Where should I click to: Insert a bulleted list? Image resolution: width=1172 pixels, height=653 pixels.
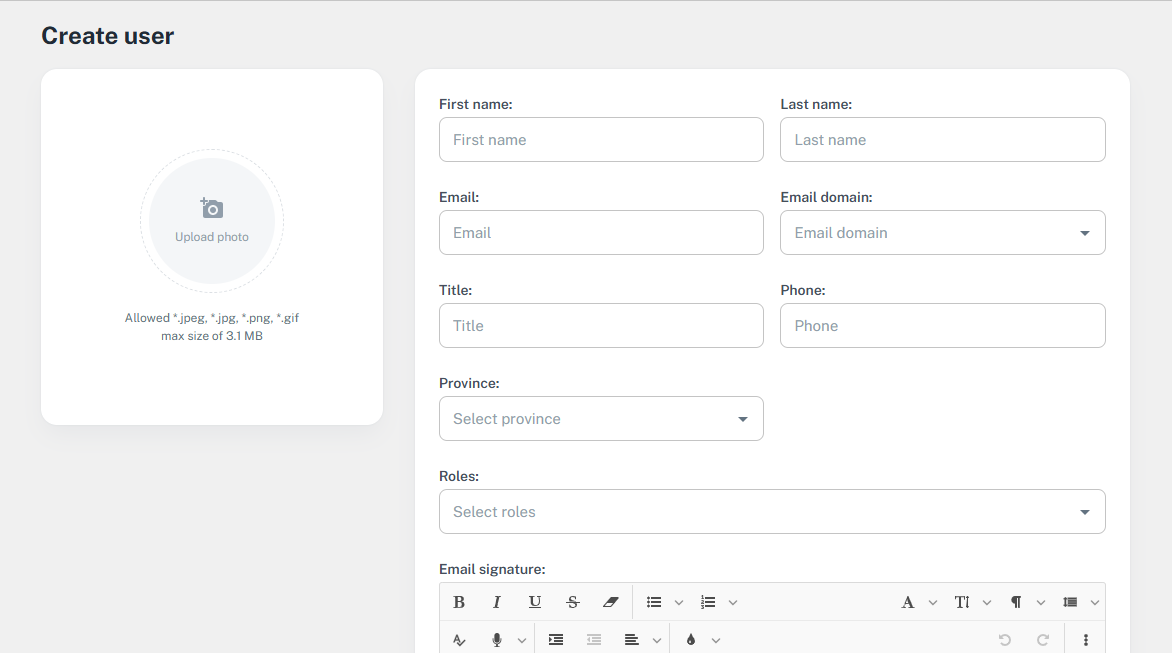654,602
